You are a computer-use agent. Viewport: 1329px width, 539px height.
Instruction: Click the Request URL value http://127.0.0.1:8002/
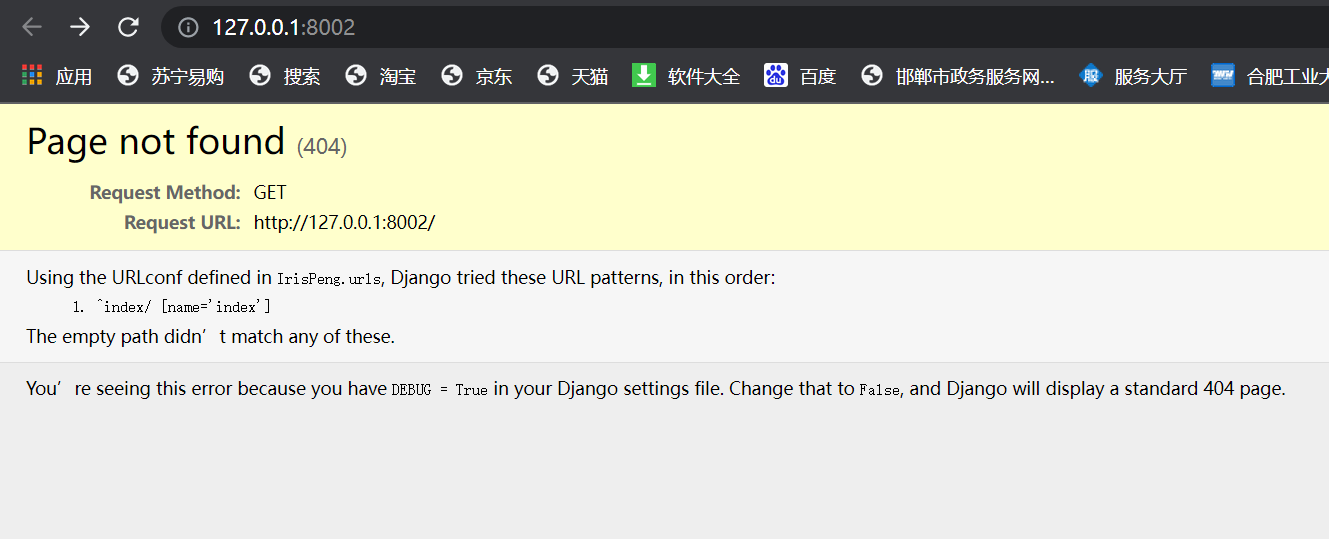344,222
